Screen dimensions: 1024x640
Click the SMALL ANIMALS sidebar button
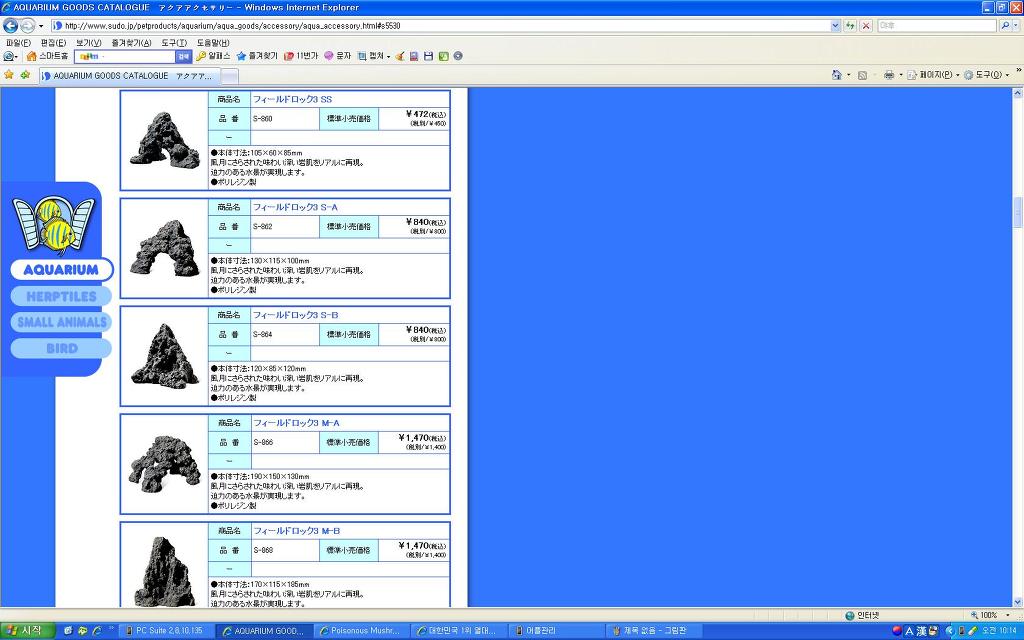(61, 322)
